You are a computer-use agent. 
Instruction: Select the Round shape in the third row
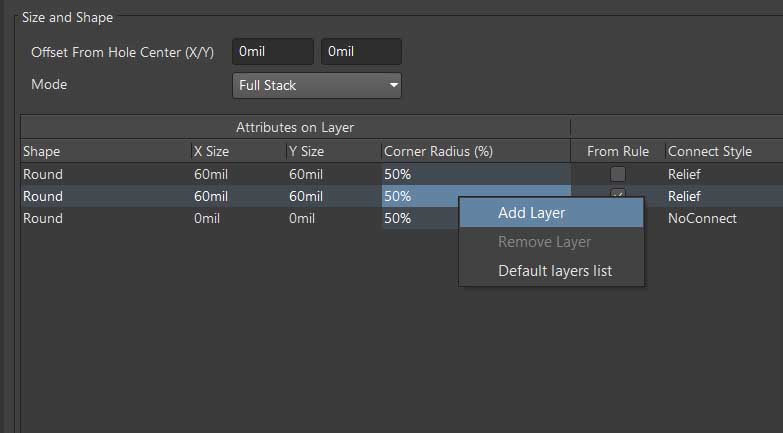point(43,218)
